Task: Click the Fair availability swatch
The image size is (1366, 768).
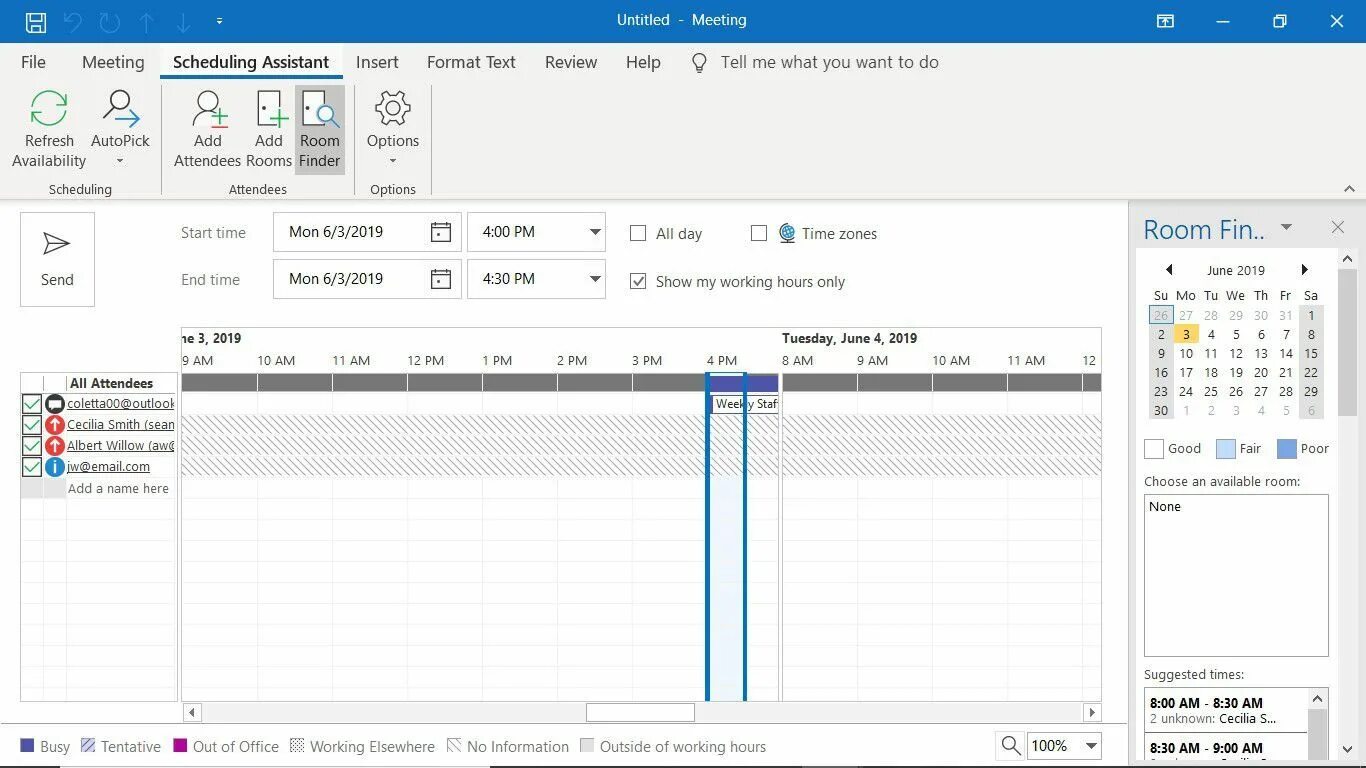Action: [1226, 449]
